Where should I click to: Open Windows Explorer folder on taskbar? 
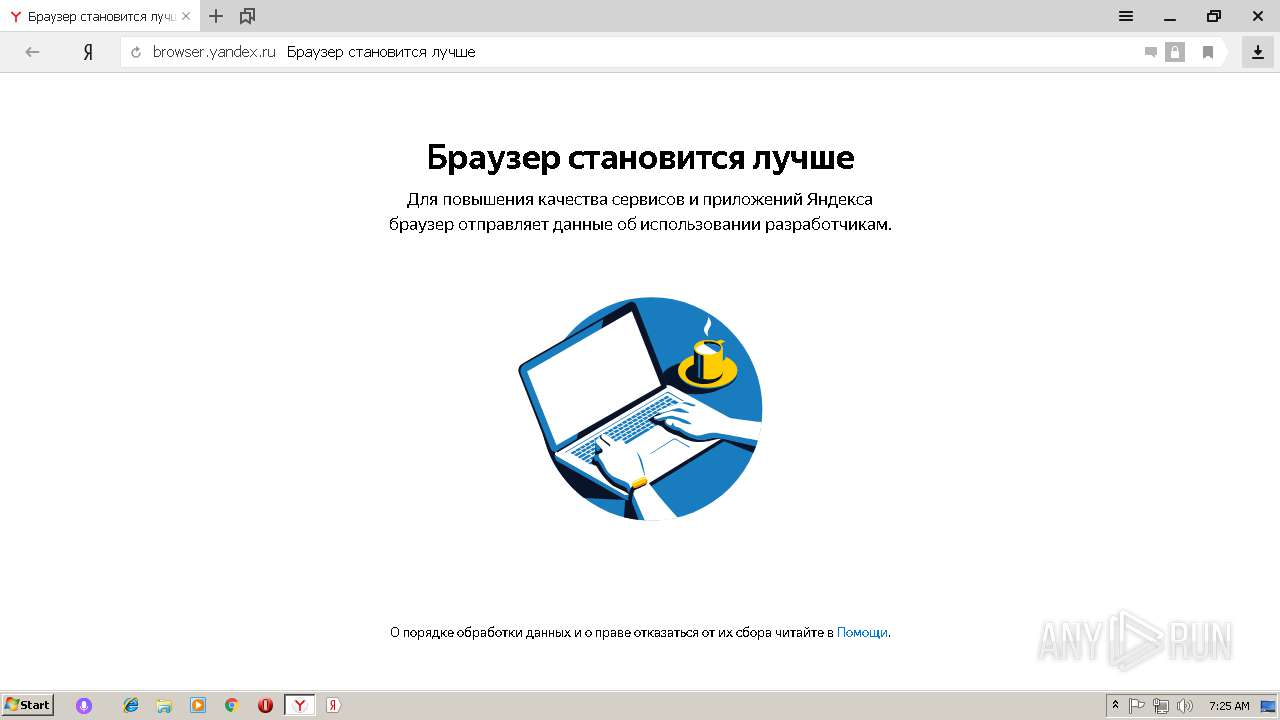point(164,705)
